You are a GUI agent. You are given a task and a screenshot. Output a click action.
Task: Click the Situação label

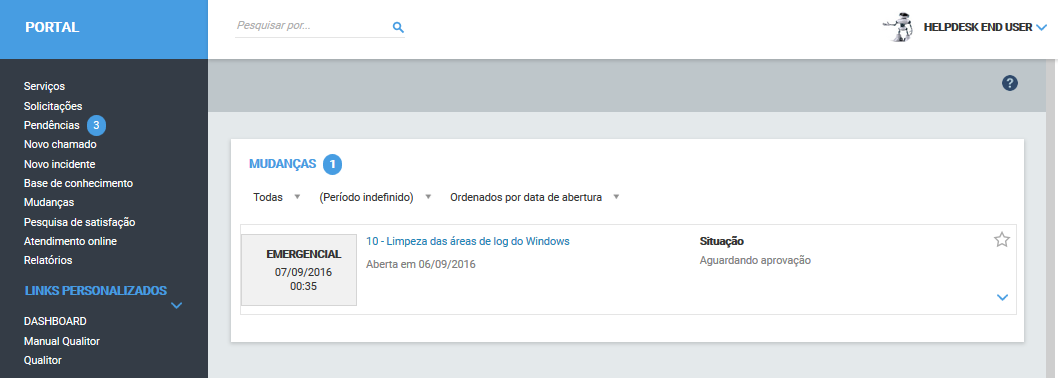point(721,241)
